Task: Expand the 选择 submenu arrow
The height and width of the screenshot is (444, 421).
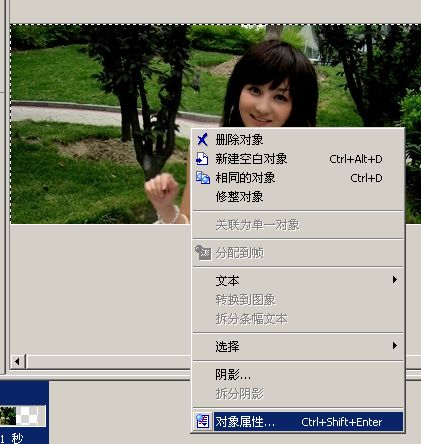Action: (395, 346)
